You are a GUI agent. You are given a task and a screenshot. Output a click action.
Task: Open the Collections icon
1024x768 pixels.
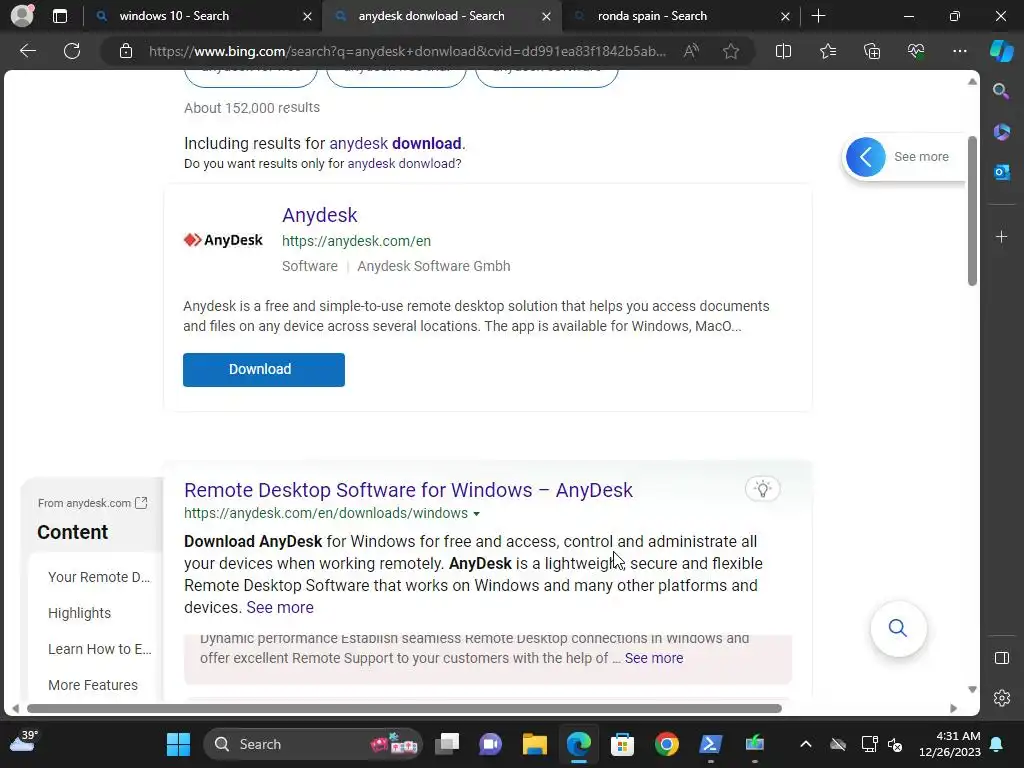point(872,51)
